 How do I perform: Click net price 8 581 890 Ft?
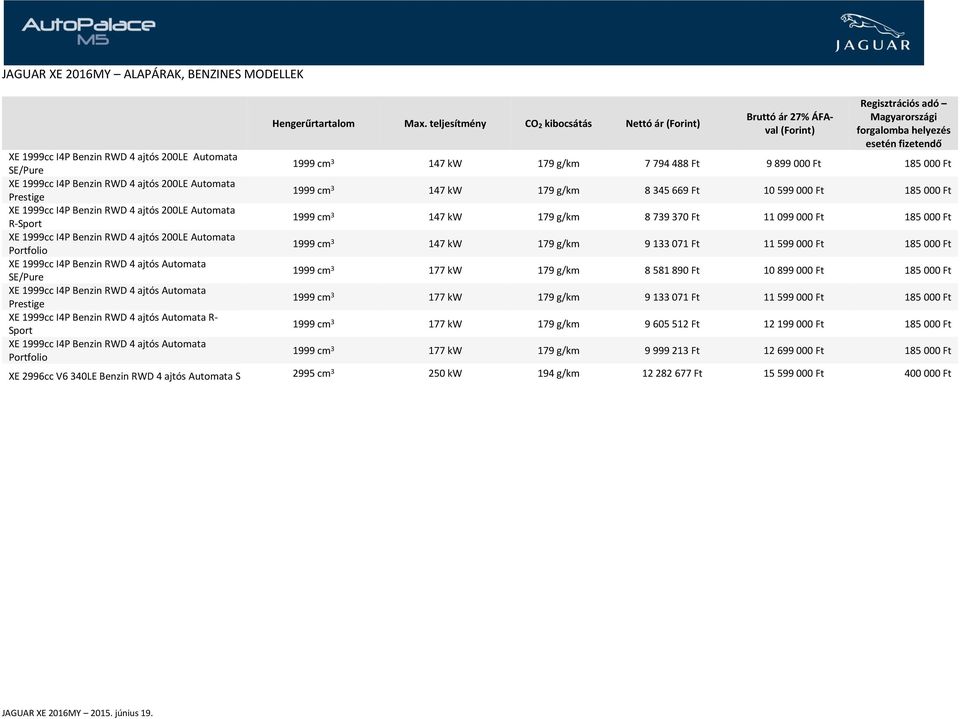point(672,270)
